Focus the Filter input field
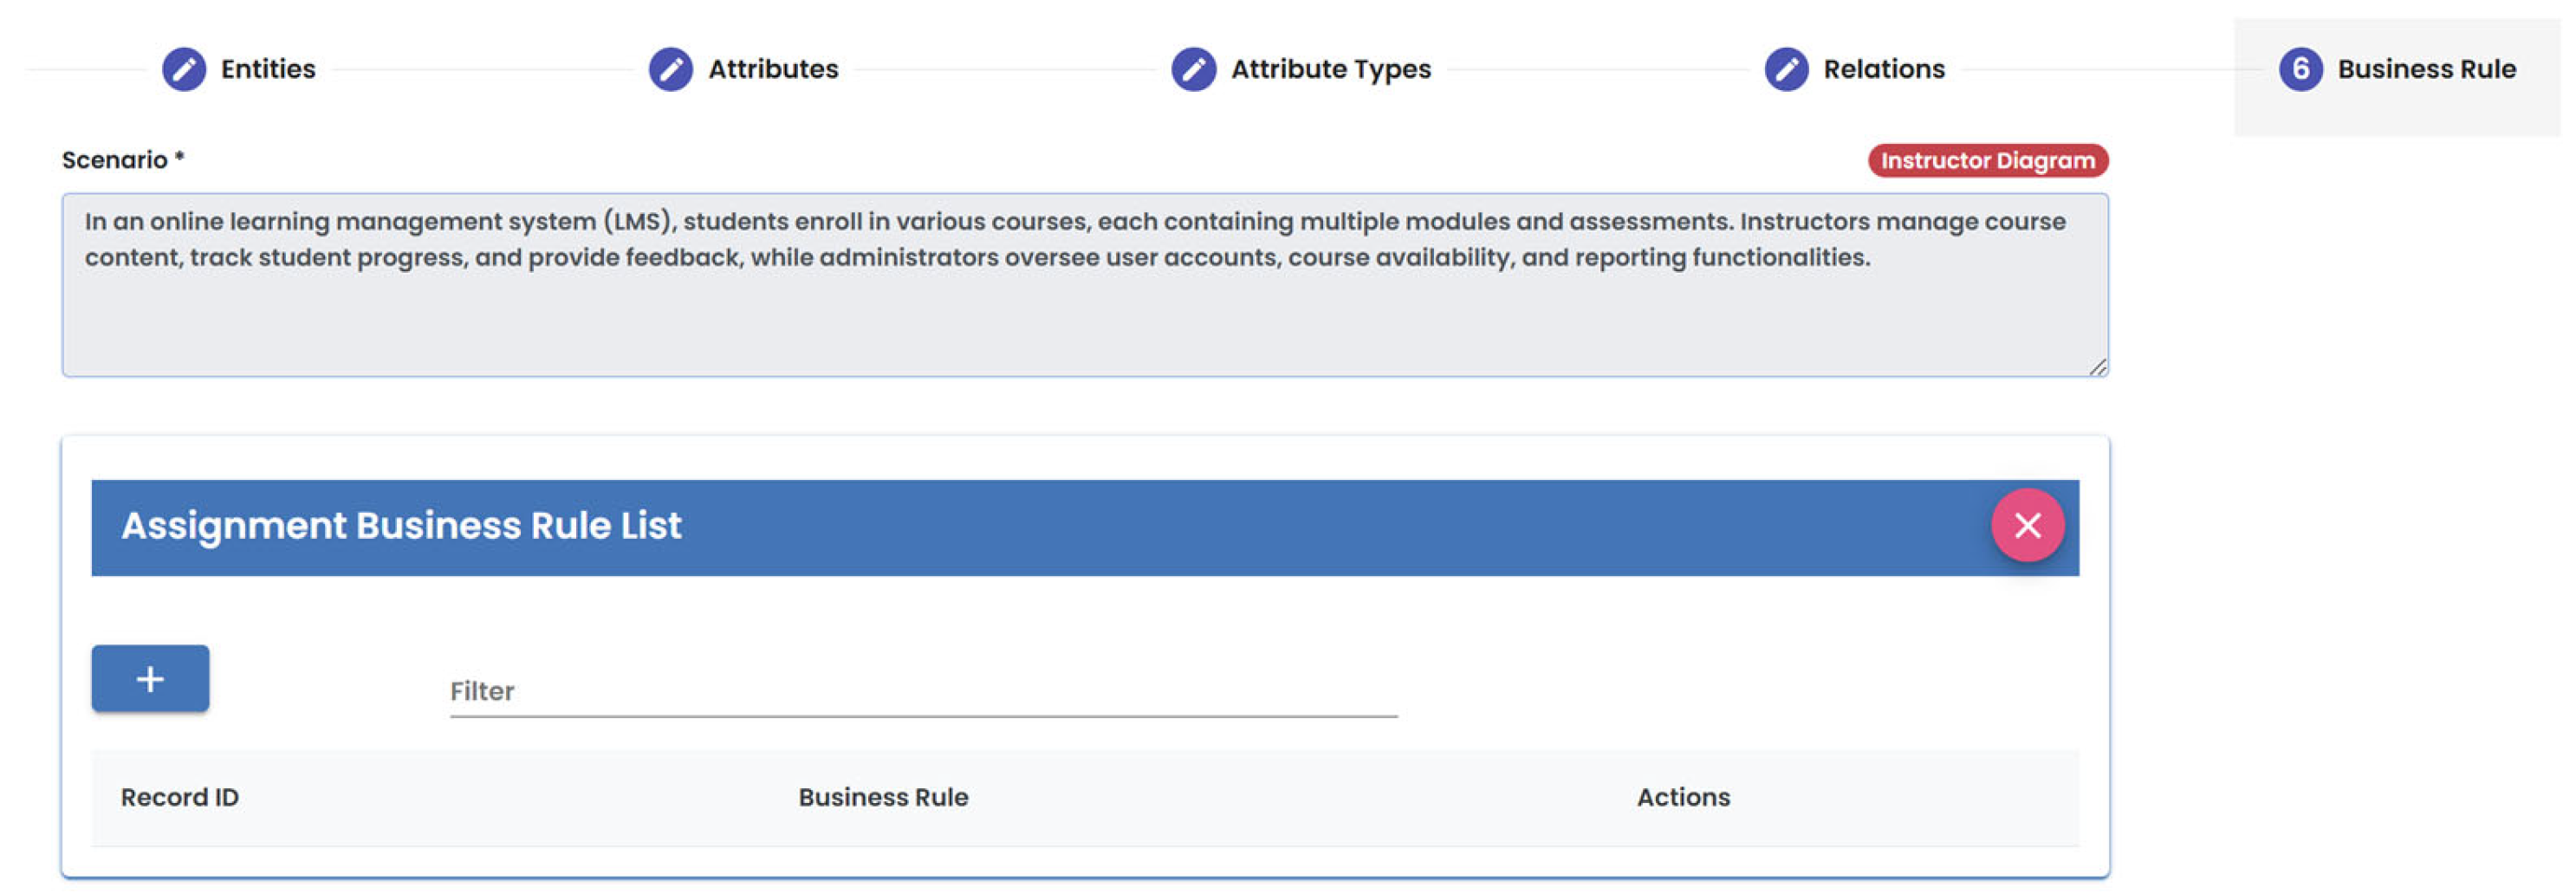 [x=922, y=691]
